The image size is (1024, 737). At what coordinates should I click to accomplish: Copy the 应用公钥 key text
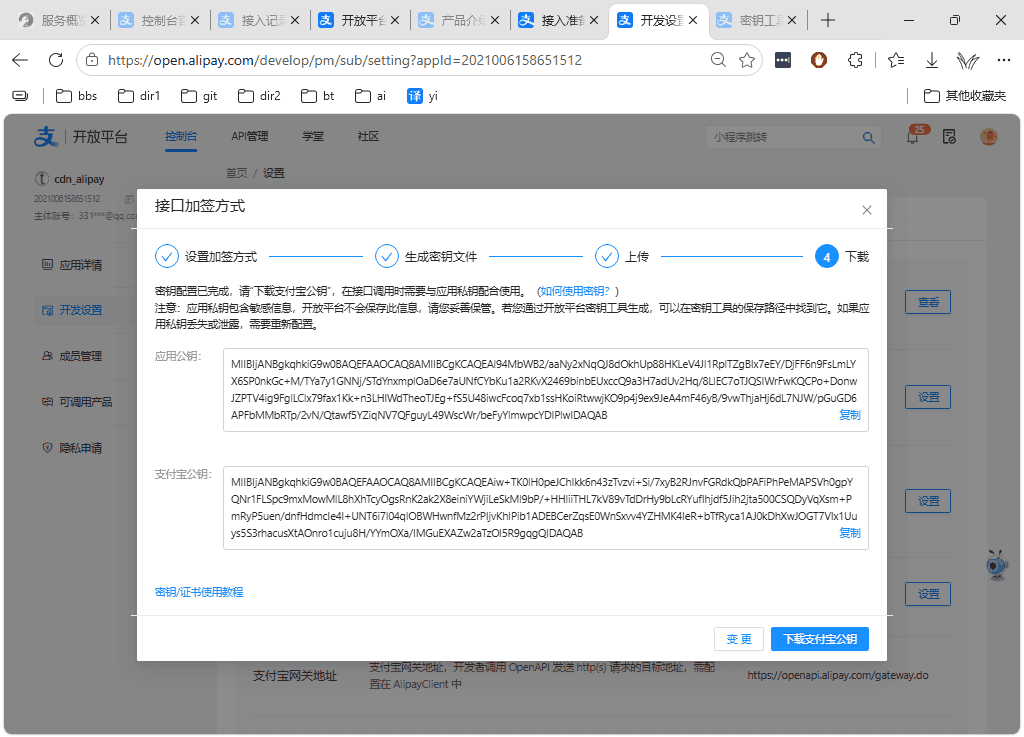849,415
